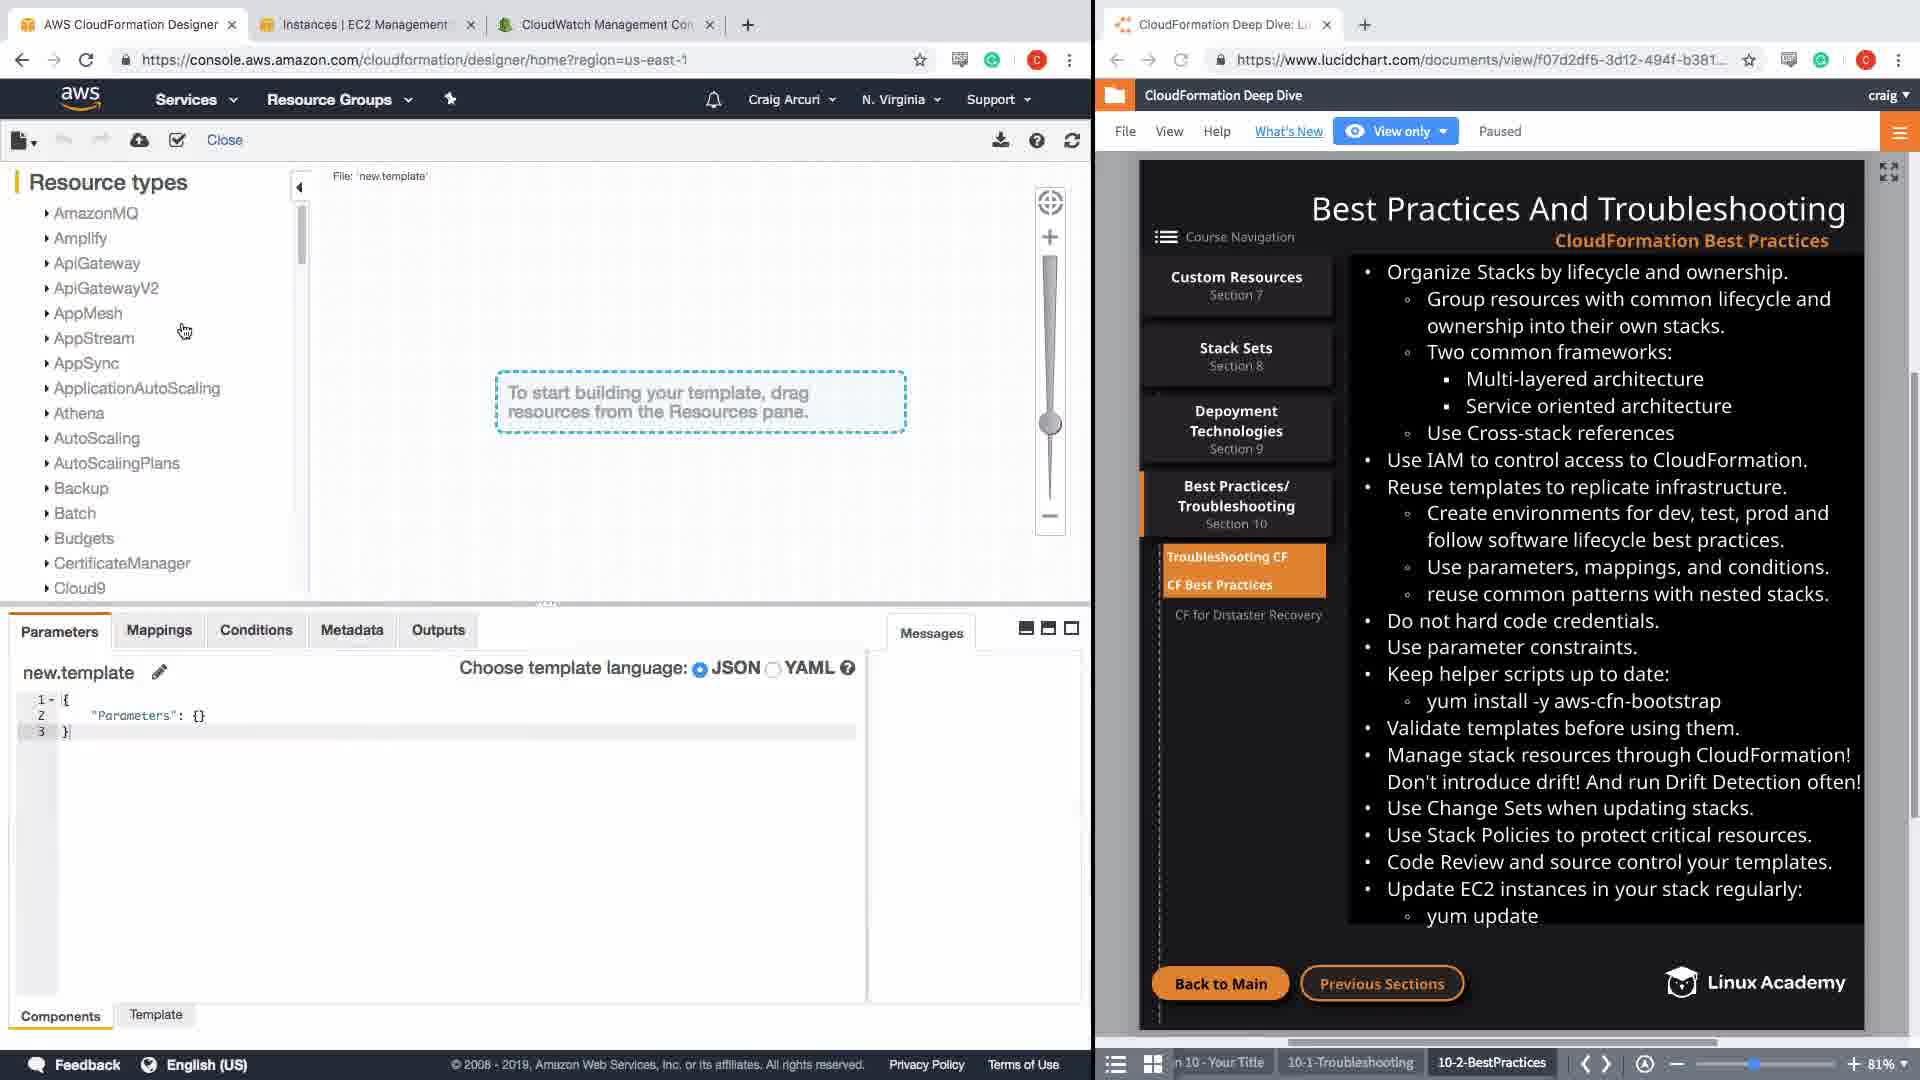
Task: Click the AWS notifications bell icon
Action: pyautogui.click(x=713, y=99)
